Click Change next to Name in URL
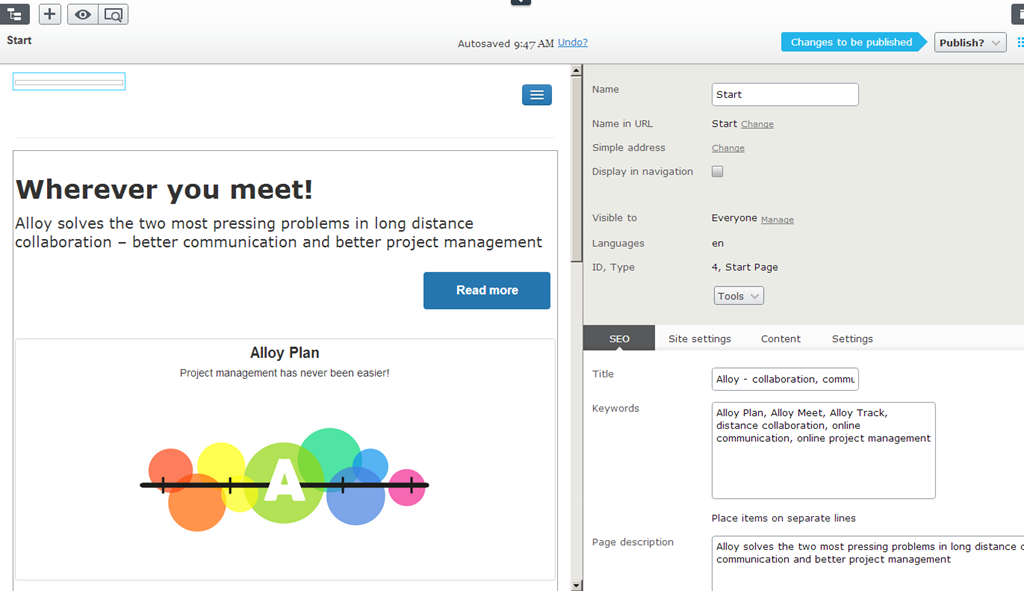Viewport: 1024px width, 591px height. [x=757, y=125]
